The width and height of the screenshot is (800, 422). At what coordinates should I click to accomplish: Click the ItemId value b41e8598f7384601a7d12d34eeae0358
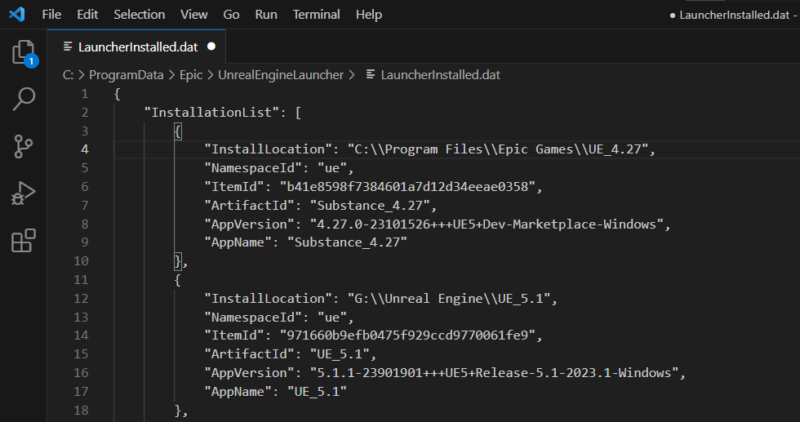tap(407, 187)
